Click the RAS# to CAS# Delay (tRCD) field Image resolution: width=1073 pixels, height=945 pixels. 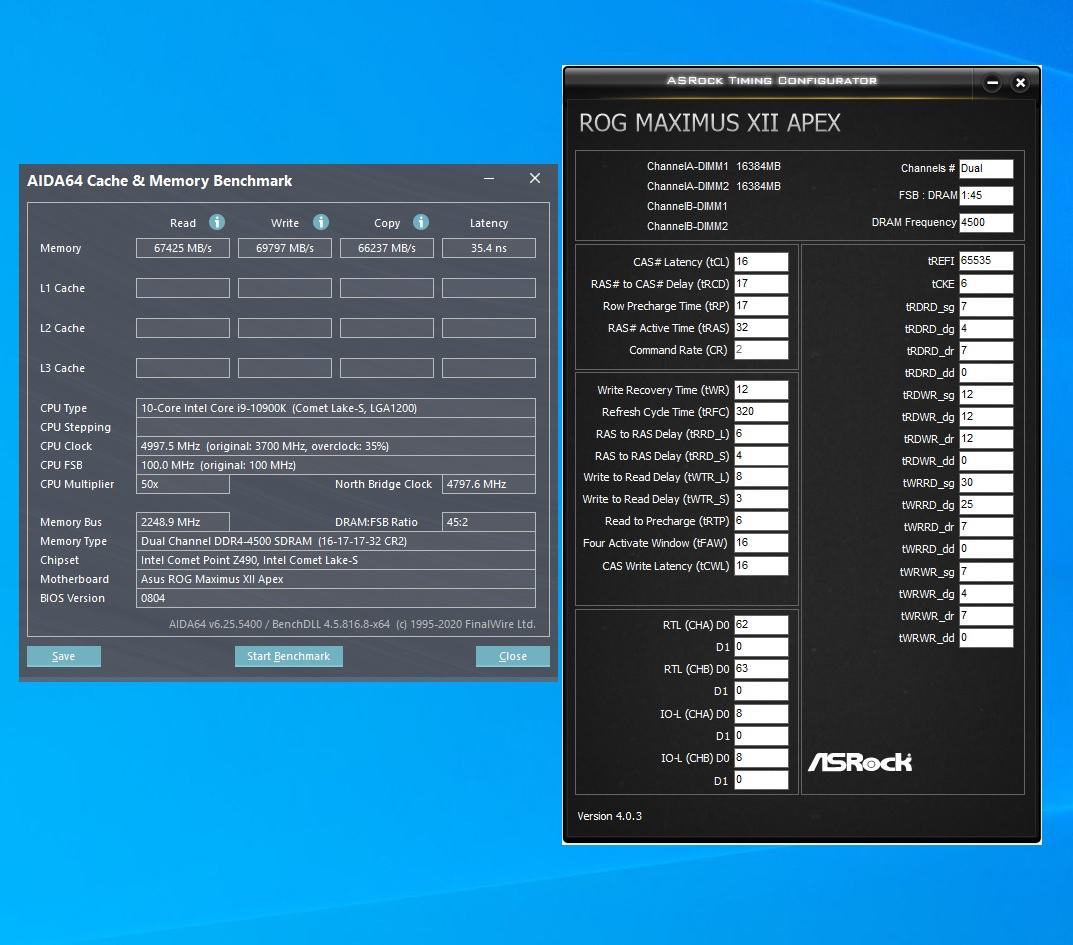761,284
